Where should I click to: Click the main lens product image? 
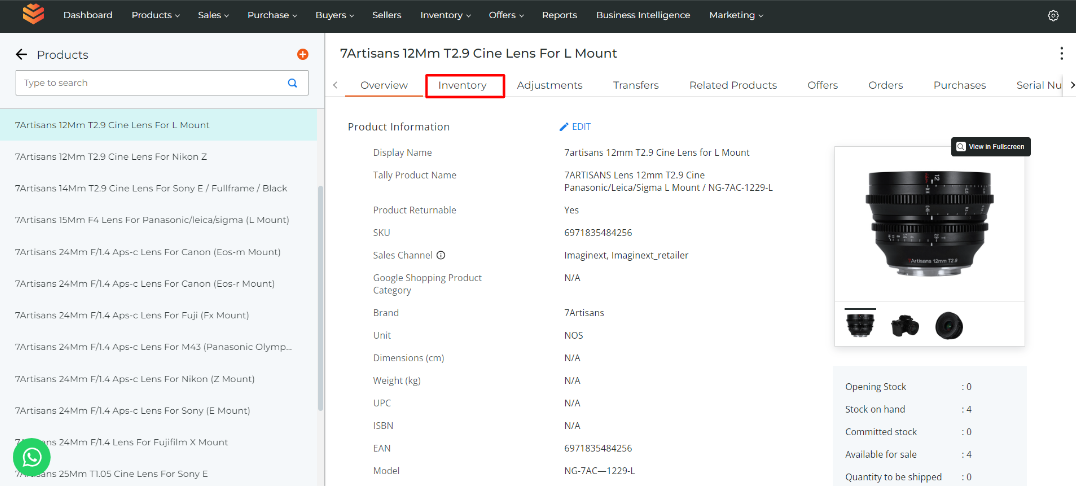click(x=928, y=223)
